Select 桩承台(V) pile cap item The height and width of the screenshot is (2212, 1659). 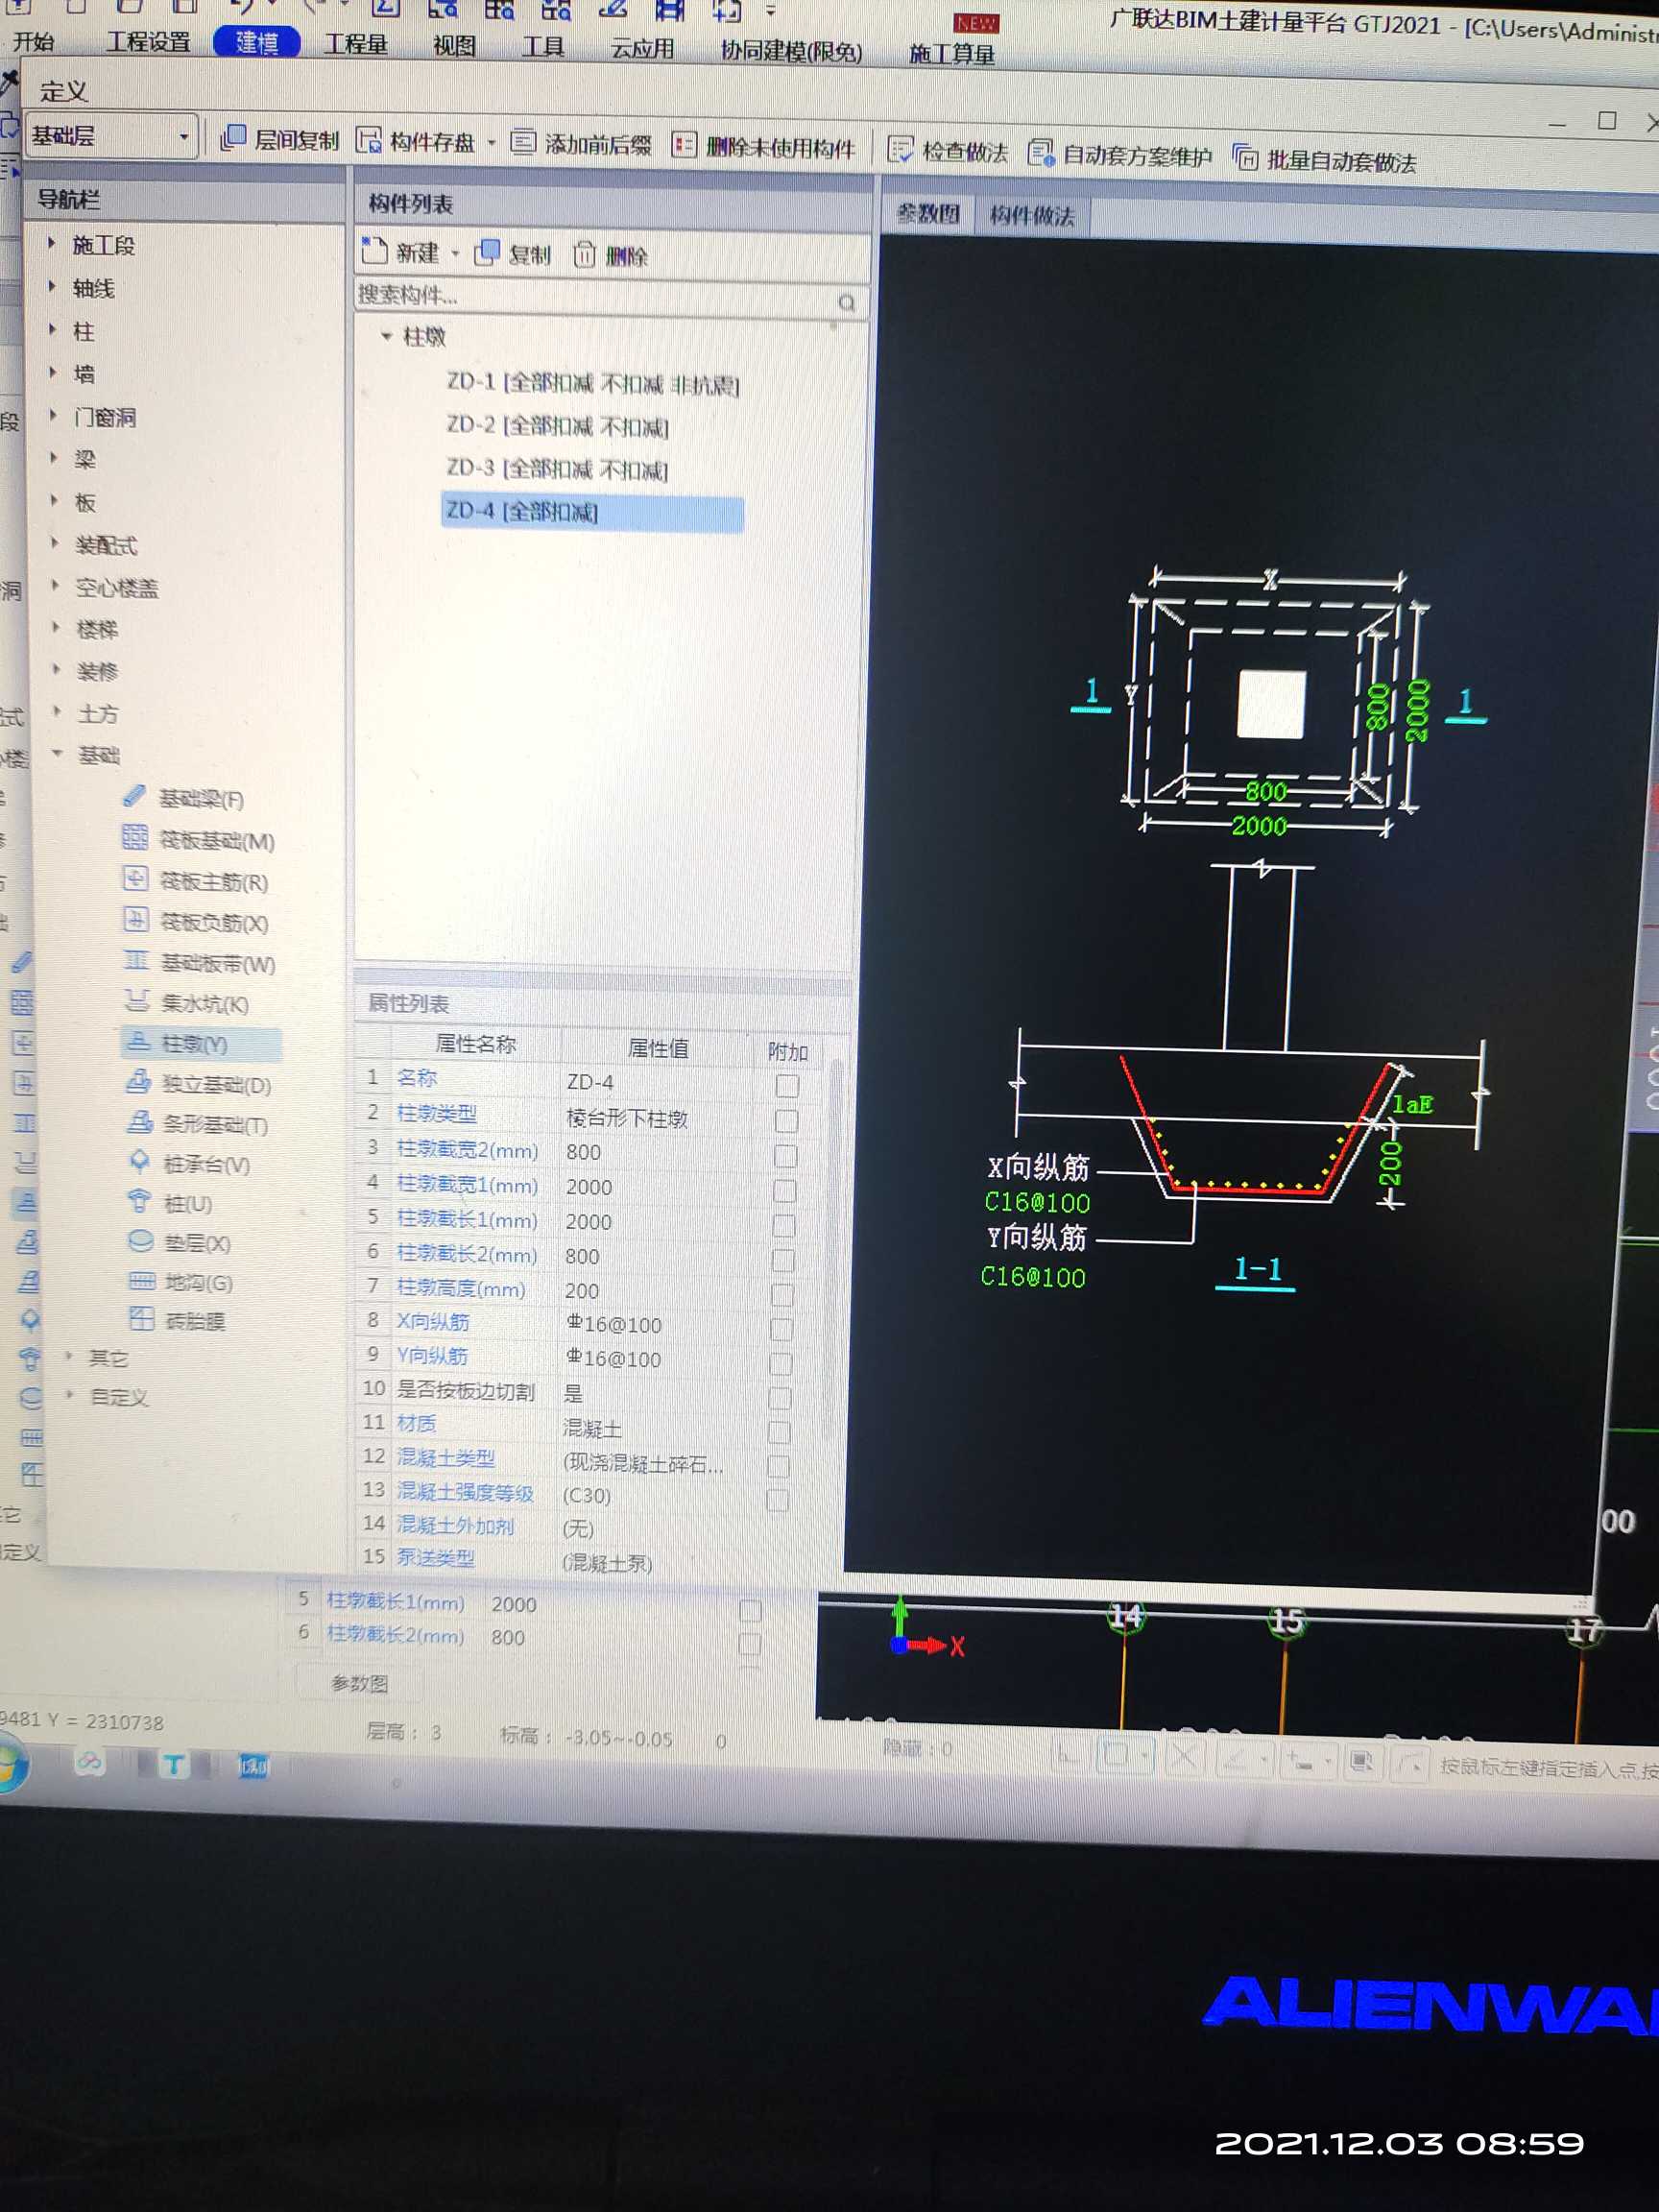pos(189,1164)
